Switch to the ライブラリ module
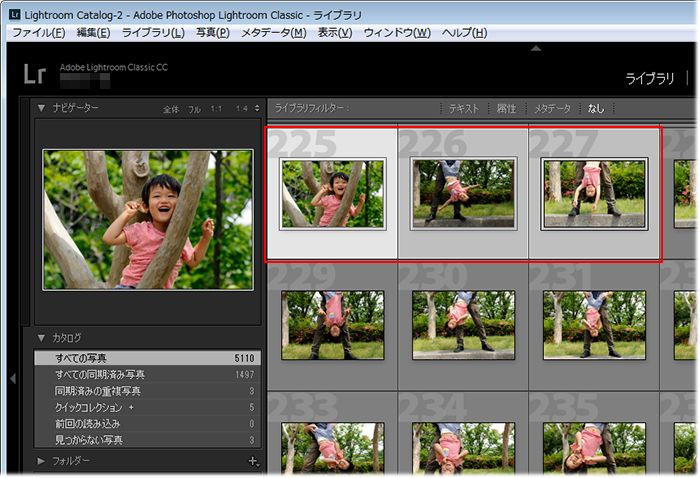Screen dimensions: 700x478 (x=649, y=79)
